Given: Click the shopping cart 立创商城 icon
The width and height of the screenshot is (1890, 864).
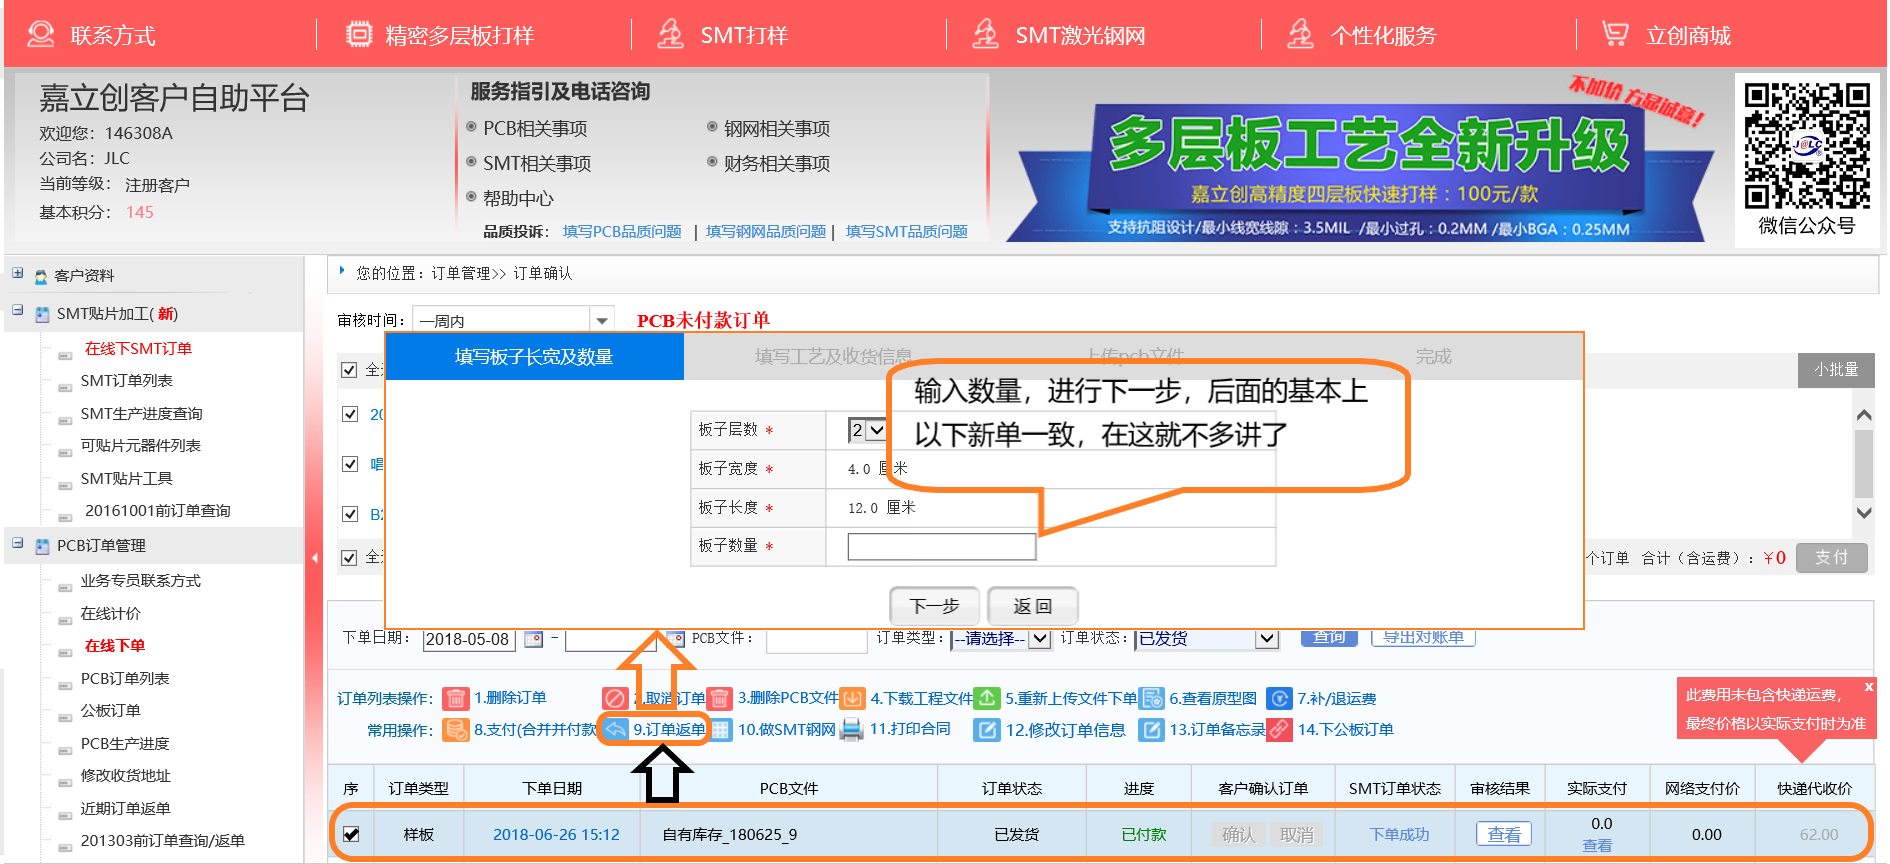Looking at the screenshot, I should click(1614, 35).
